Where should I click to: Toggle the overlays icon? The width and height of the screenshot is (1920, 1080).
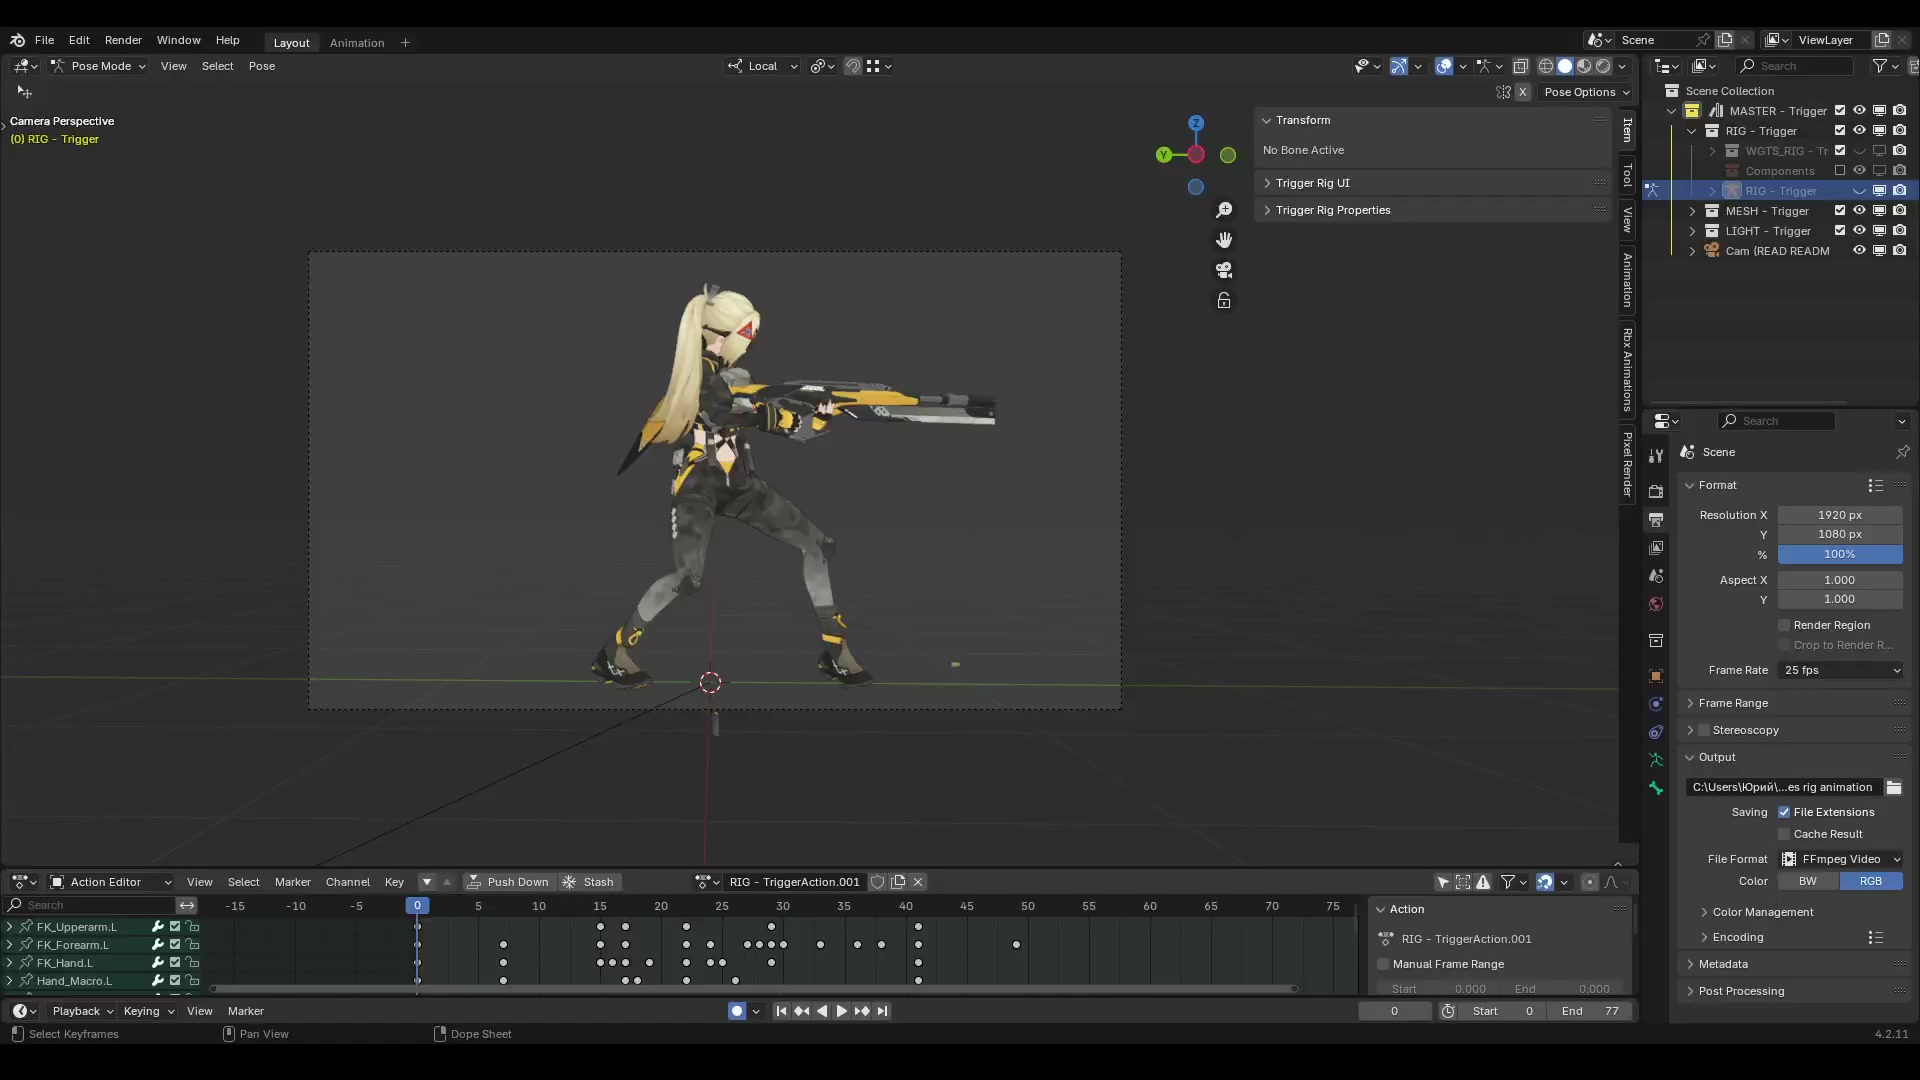(x=1444, y=66)
